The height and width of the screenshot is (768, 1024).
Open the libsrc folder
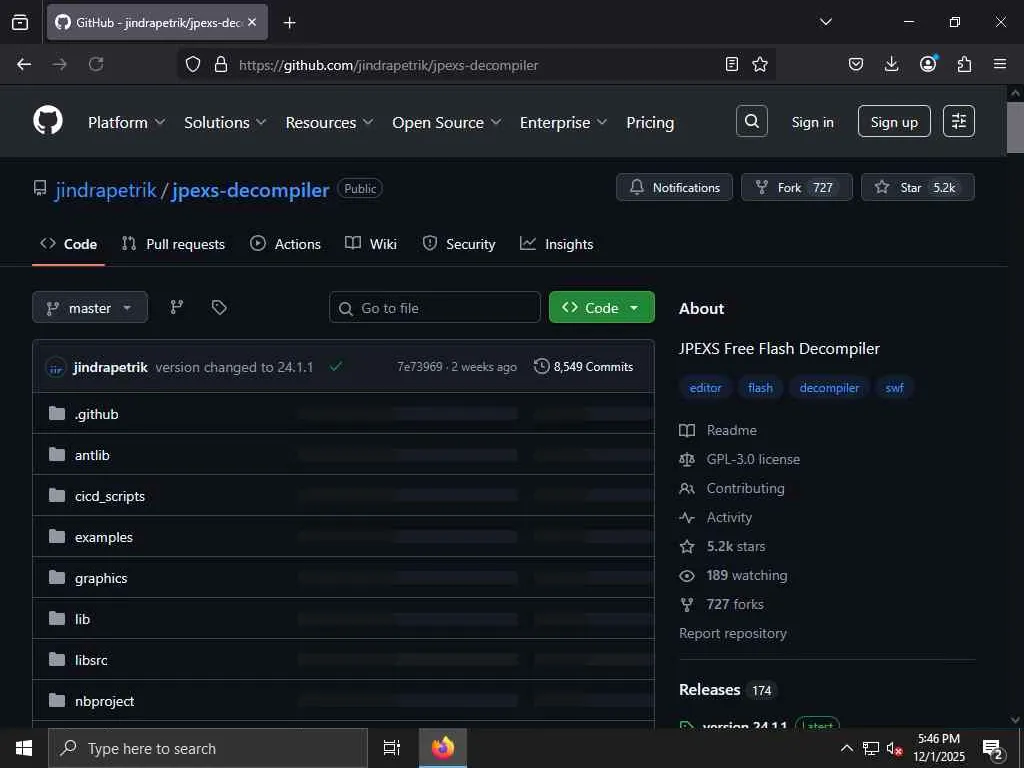pos(91,660)
